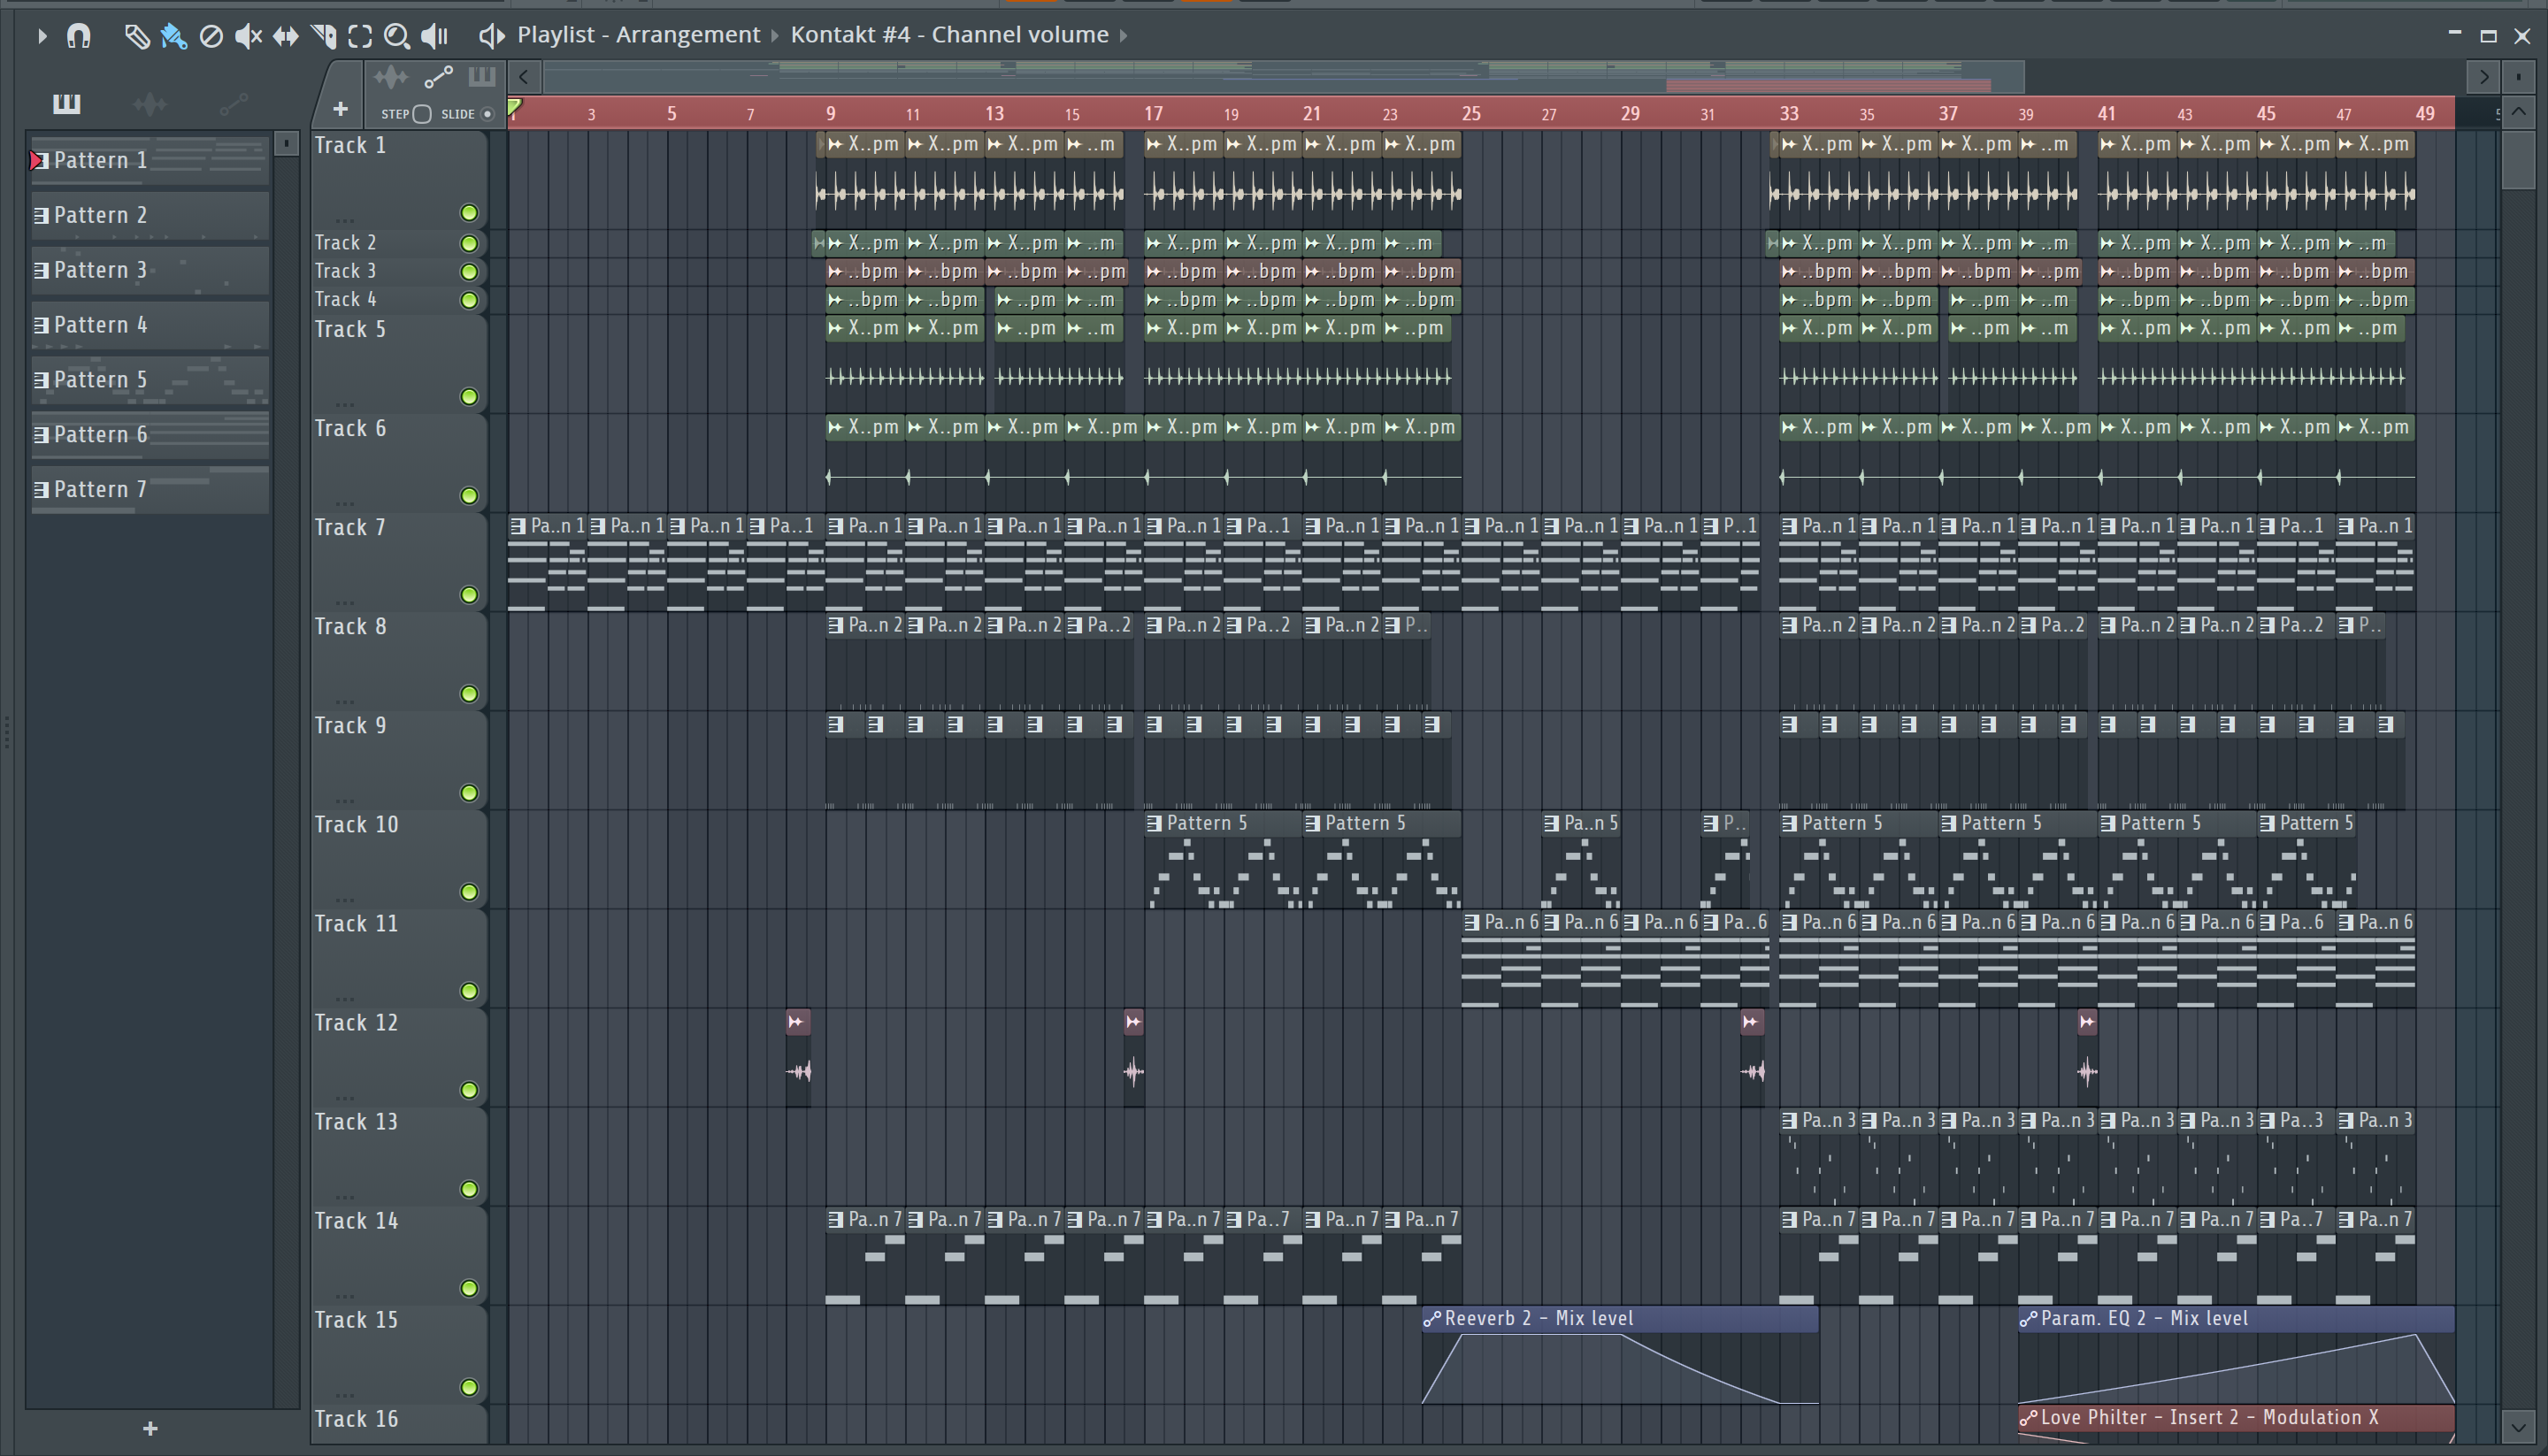Open the Reeverb 2 - Mix level clip menu
This screenshot has height=1456, width=2548.
tap(1432, 1319)
